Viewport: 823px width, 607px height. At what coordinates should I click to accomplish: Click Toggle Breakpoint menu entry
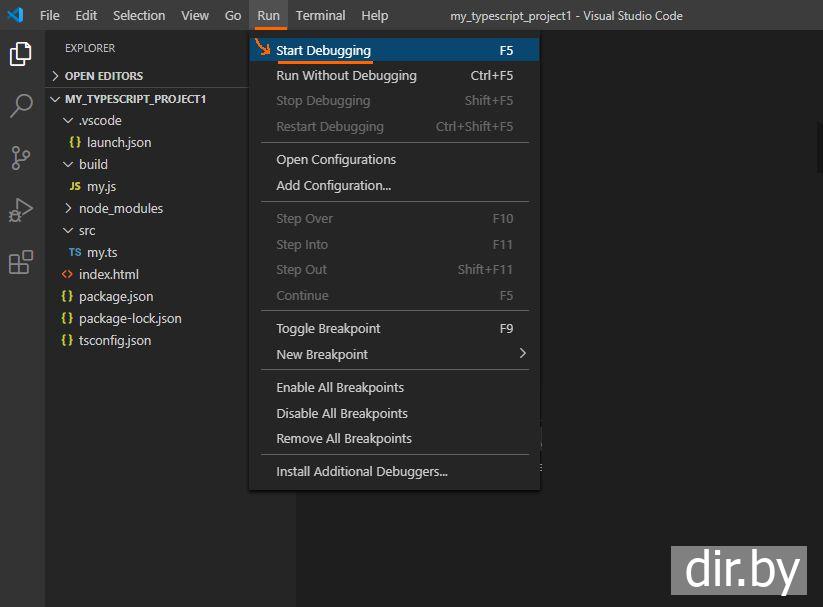point(328,329)
